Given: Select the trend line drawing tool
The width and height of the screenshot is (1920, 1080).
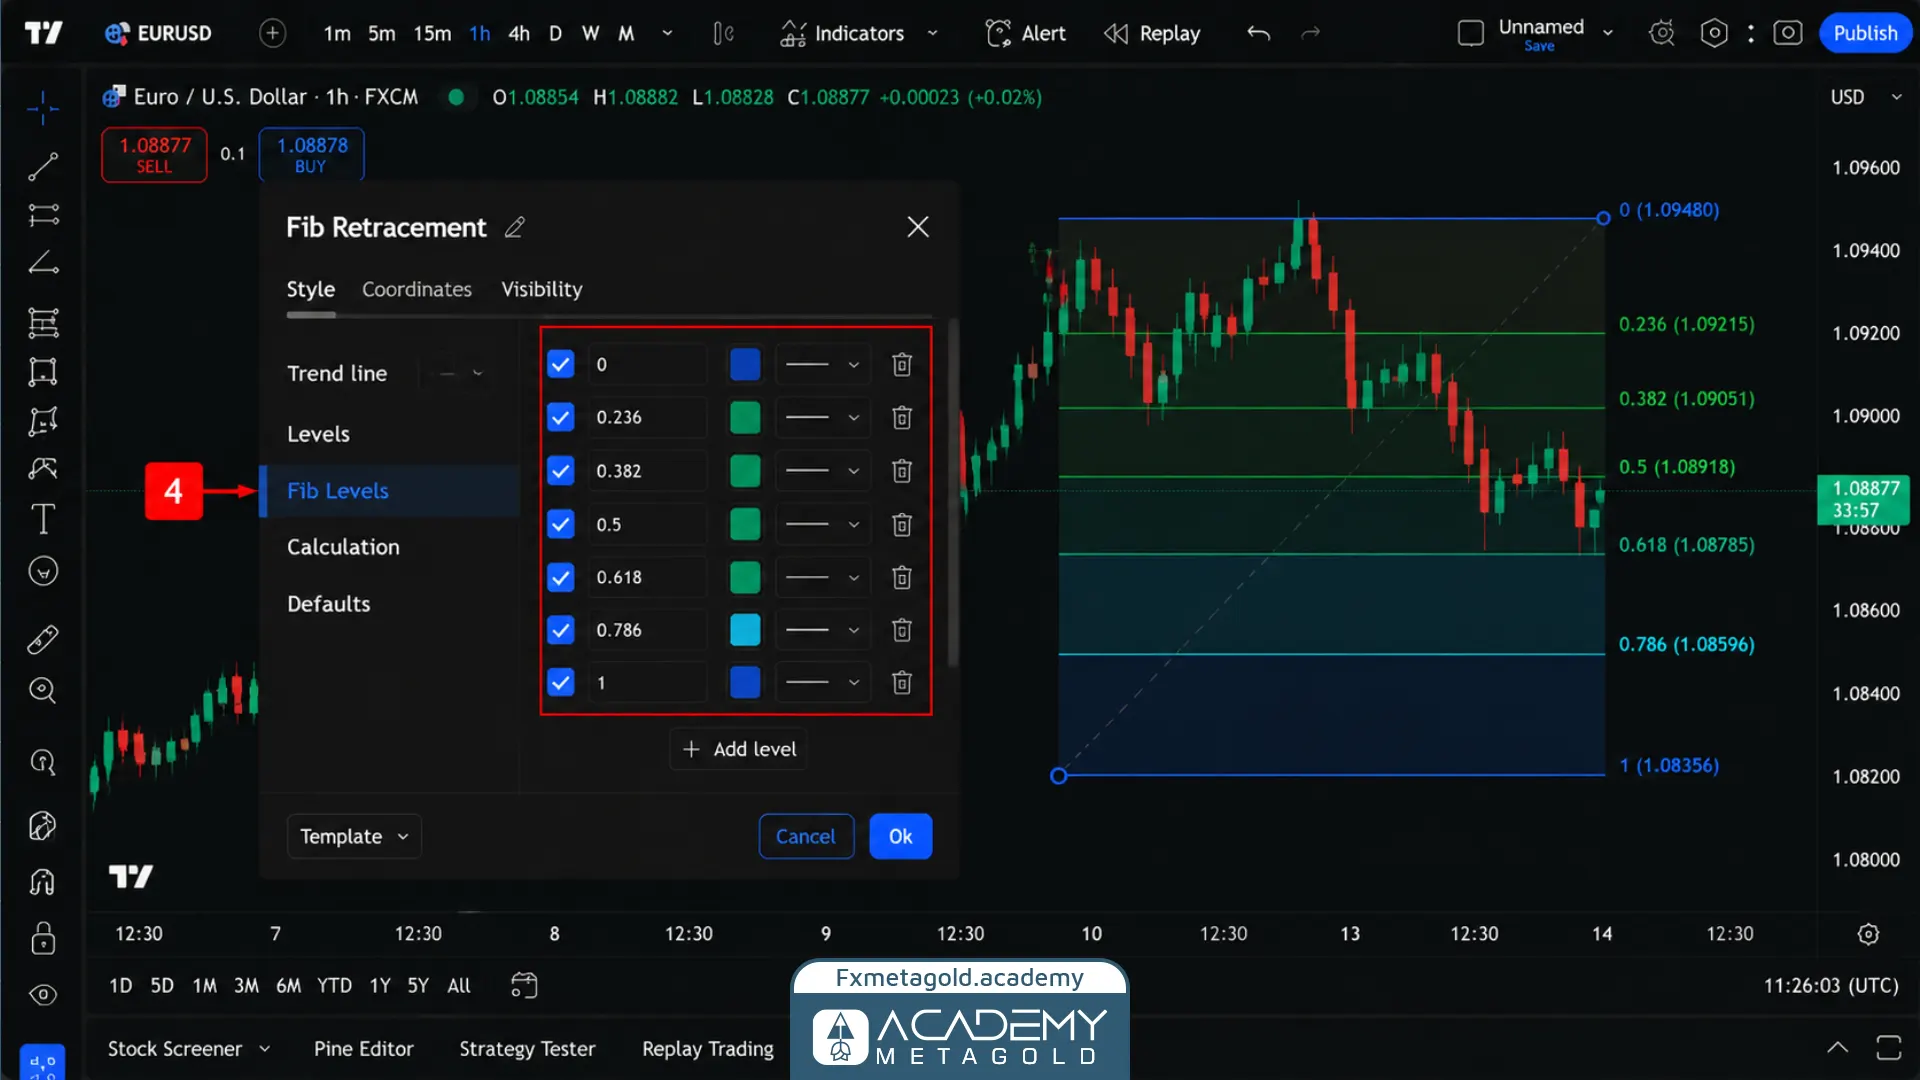Looking at the screenshot, I should point(43,166).
